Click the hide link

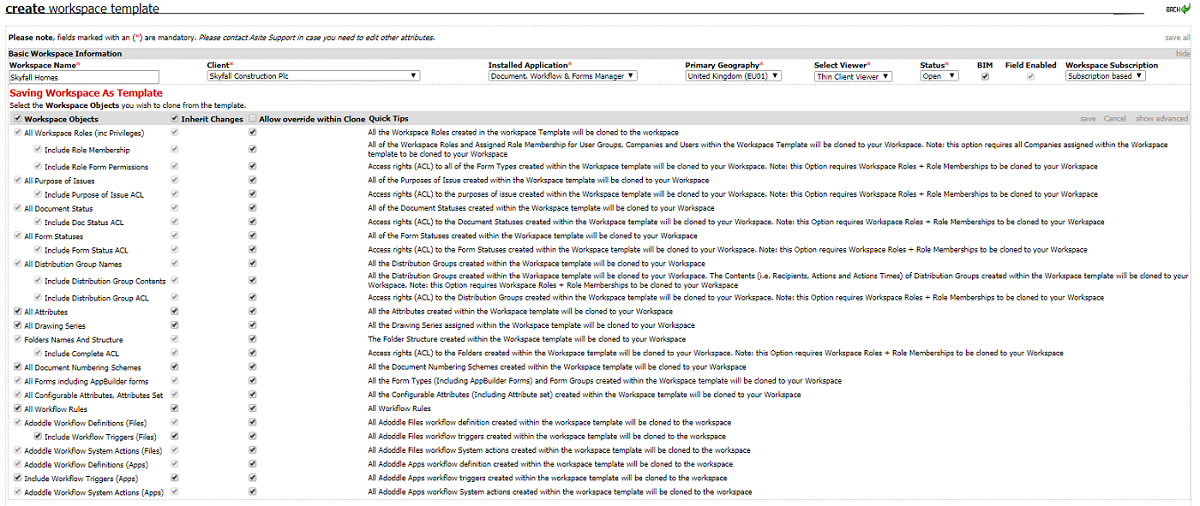tap(1183, 53)
